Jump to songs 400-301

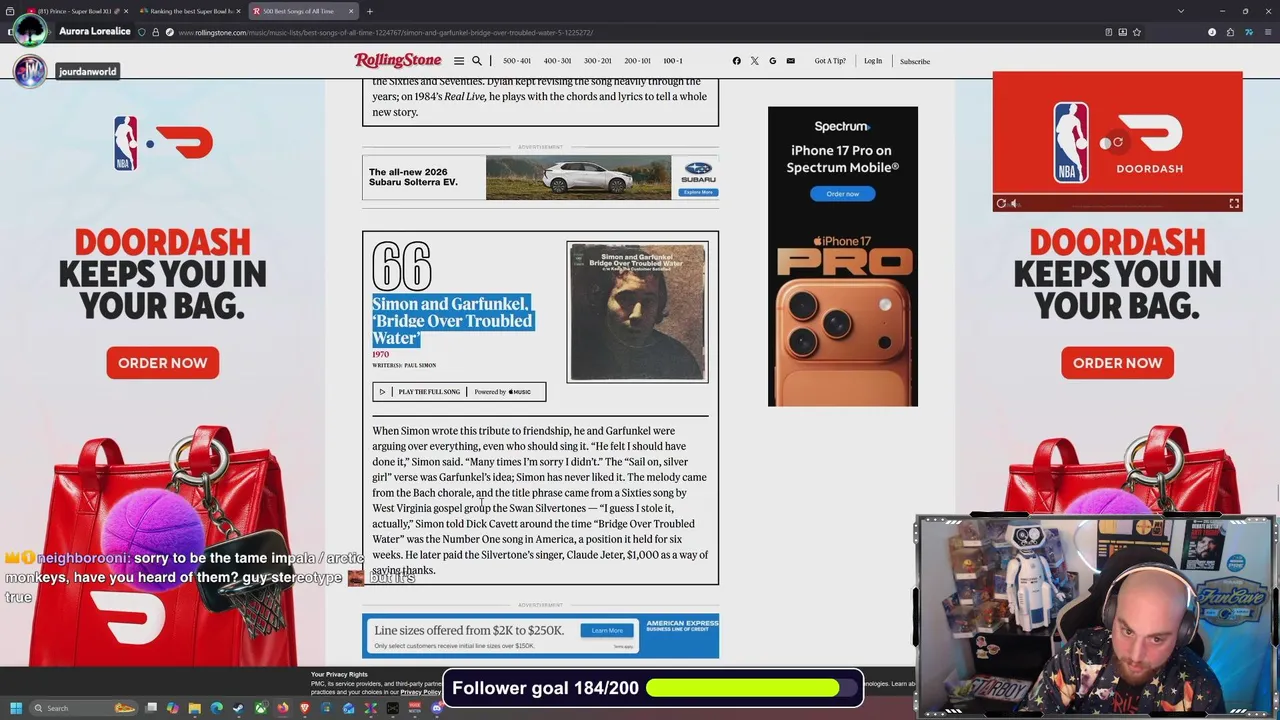coord(557,61)
